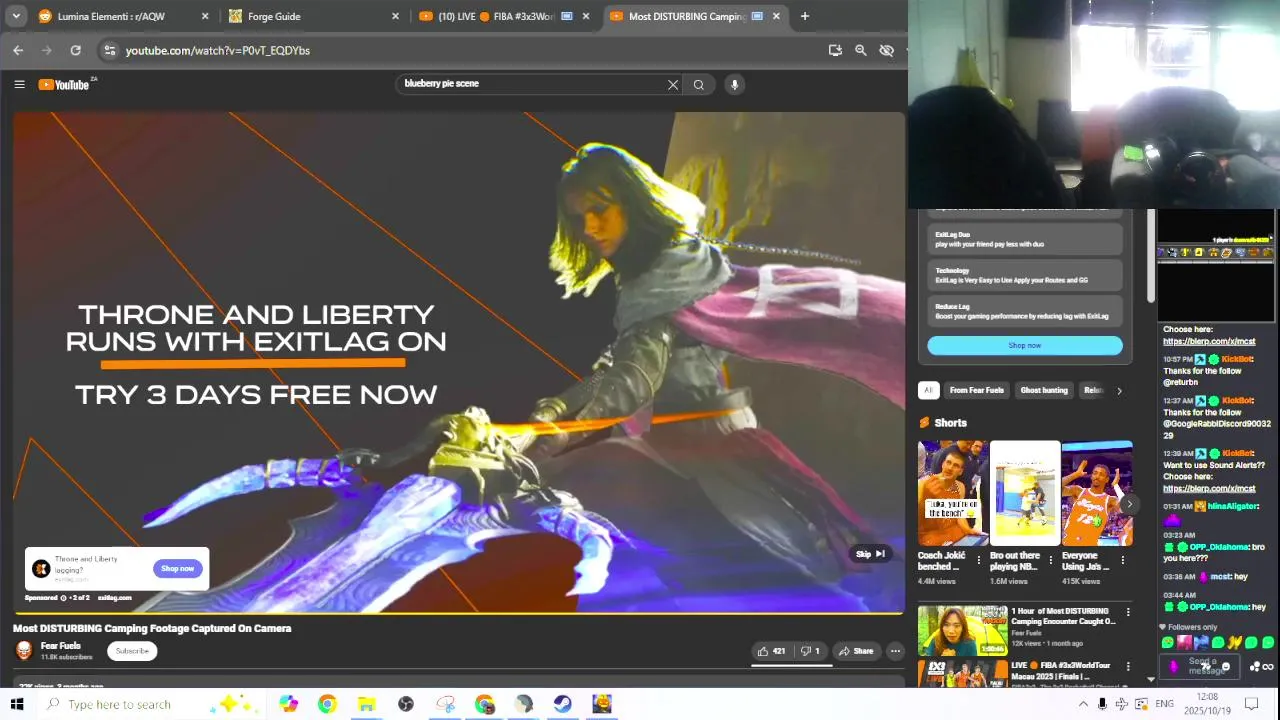This screenshot has width=1280, height=720.
Task: Click the install/cast icon in the address bar
Action: (835, 50)
